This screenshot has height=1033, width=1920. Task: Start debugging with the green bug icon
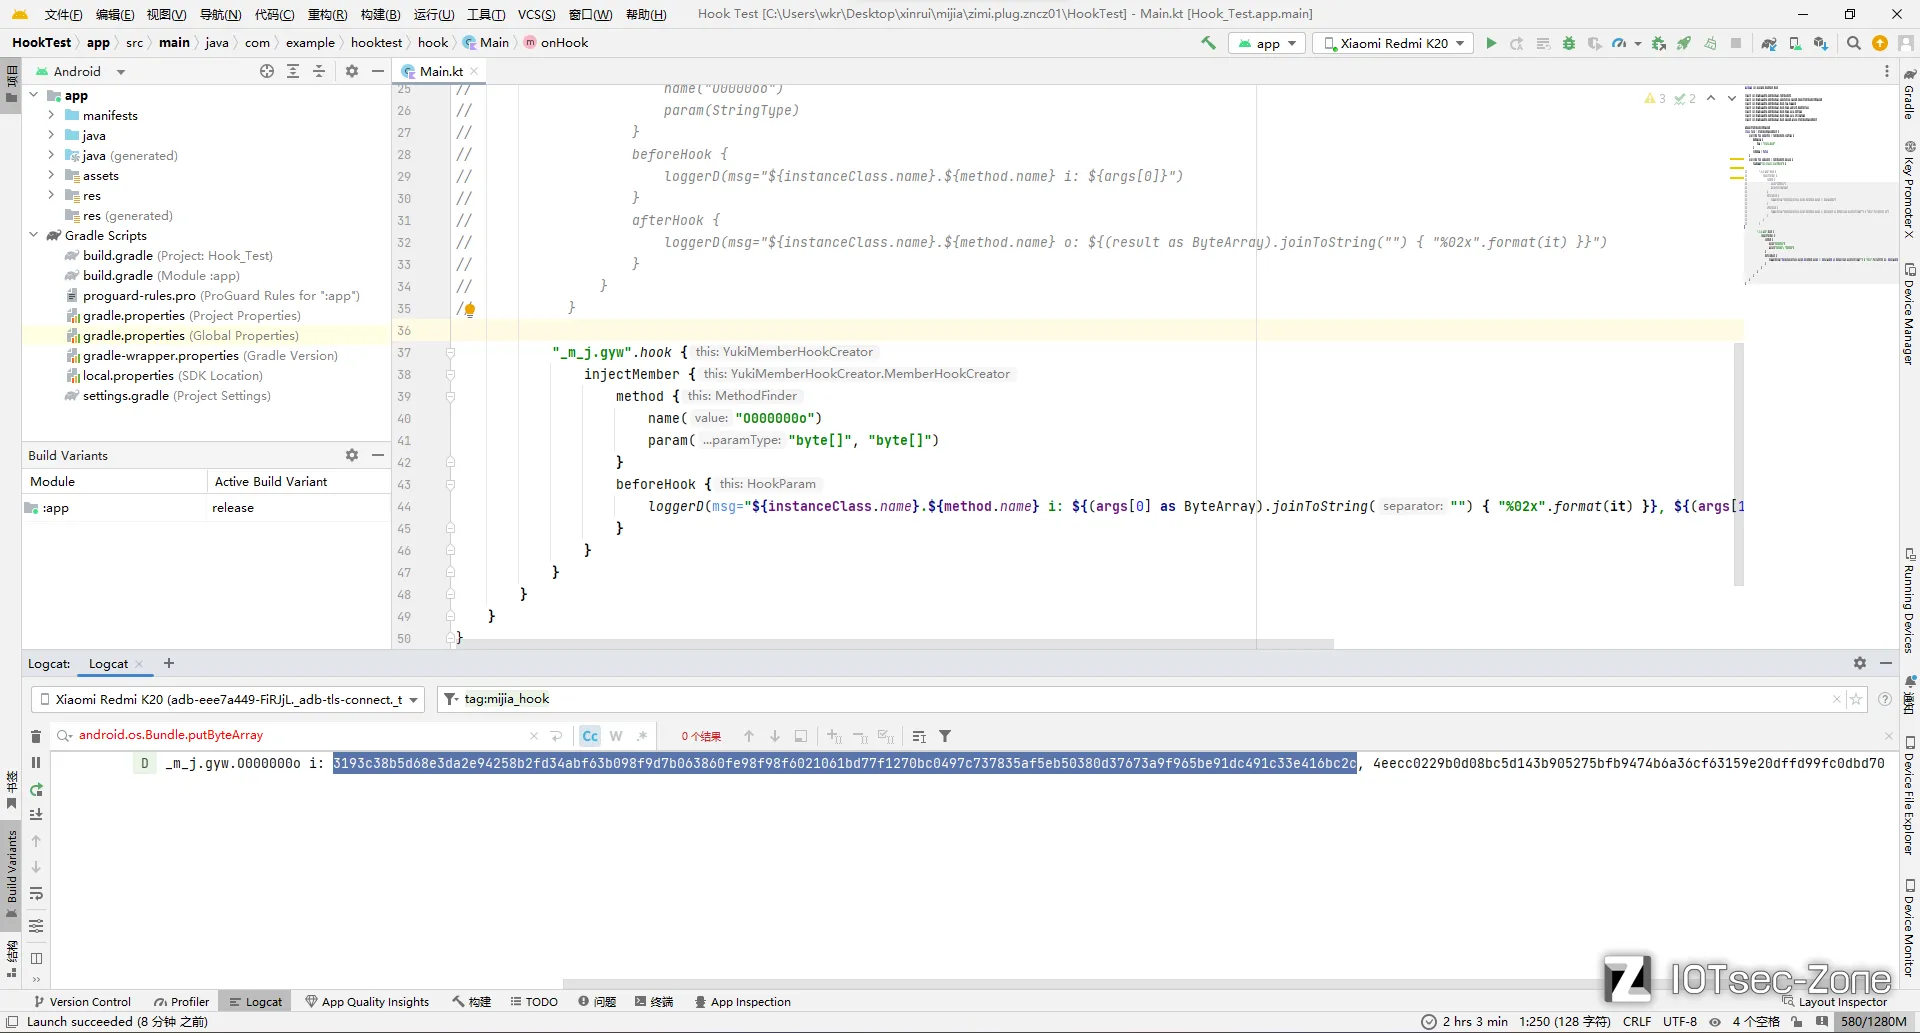tap(1568, 43)
